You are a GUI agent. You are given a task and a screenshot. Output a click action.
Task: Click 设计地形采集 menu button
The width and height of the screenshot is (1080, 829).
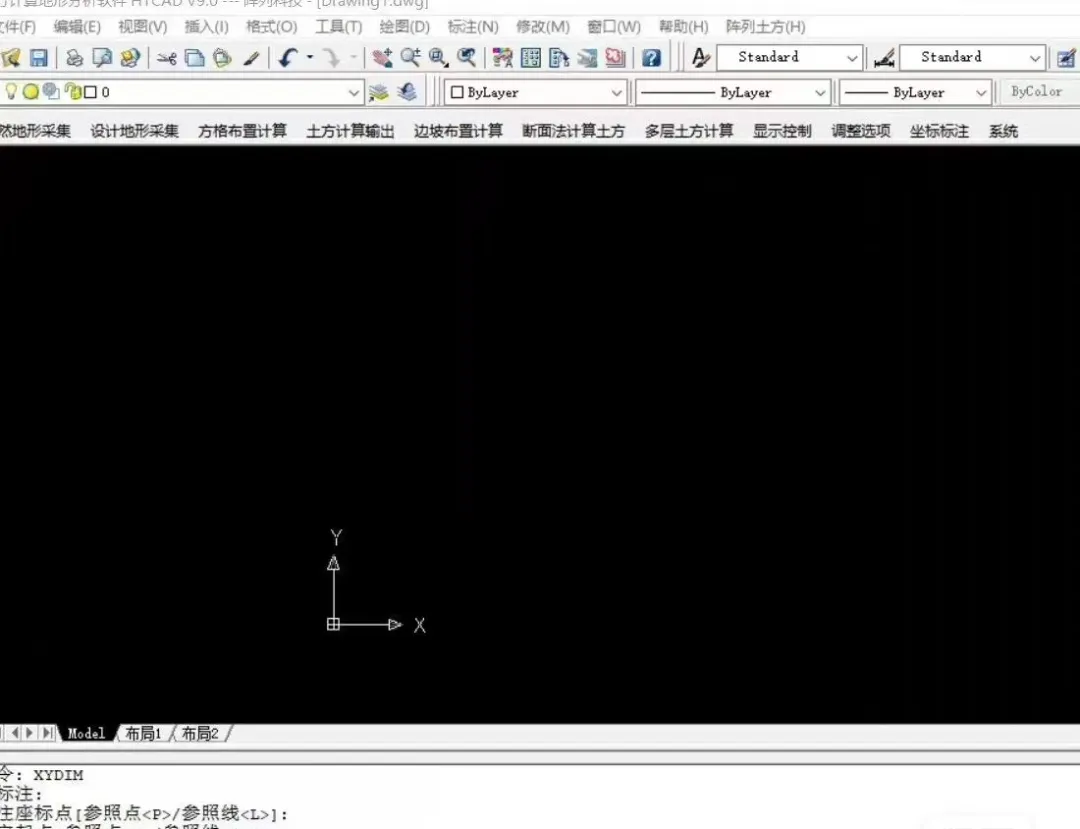pyautogui.click(x=134, y=131)
